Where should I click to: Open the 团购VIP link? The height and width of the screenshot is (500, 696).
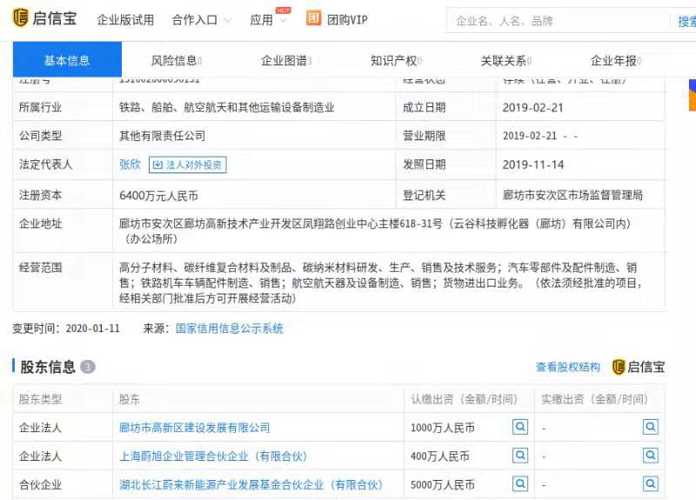[347, 20]
